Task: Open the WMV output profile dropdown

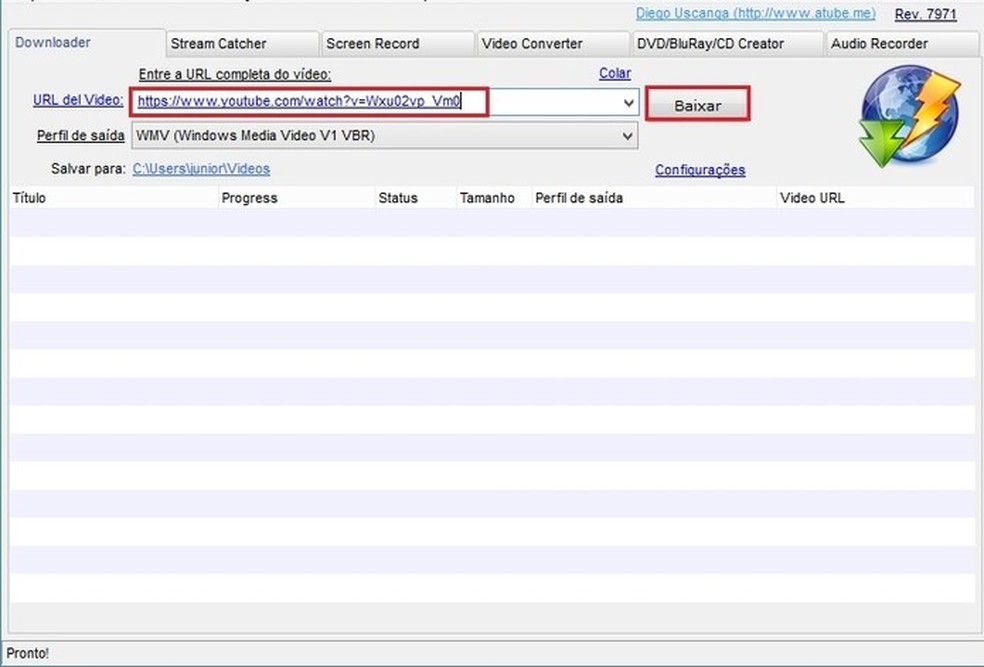Action: tap(384, 136)
